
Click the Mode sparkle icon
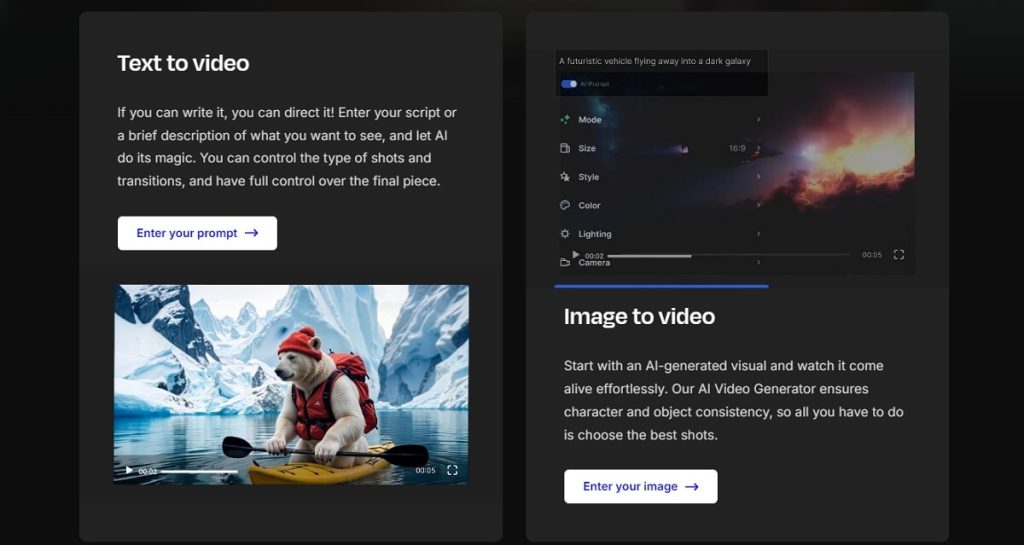[x=565, y=119]
